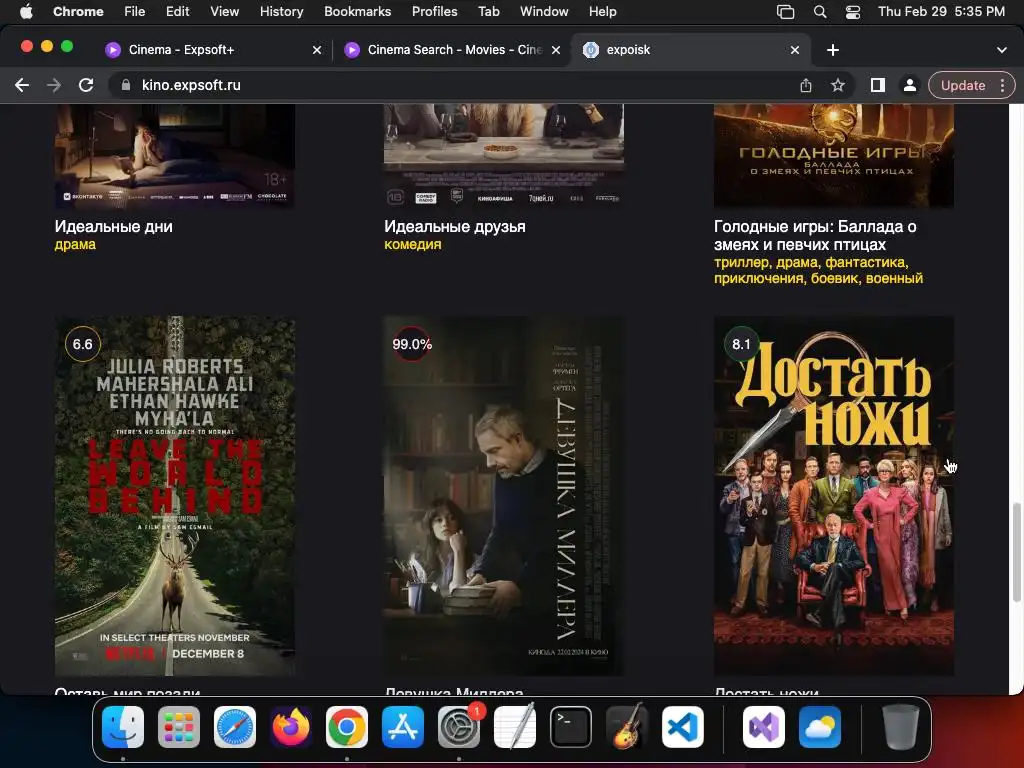Open Launchpad from the Dock
Image resolution: width=1024 pixels, height=768 pixels.
(x=179, y=727)
